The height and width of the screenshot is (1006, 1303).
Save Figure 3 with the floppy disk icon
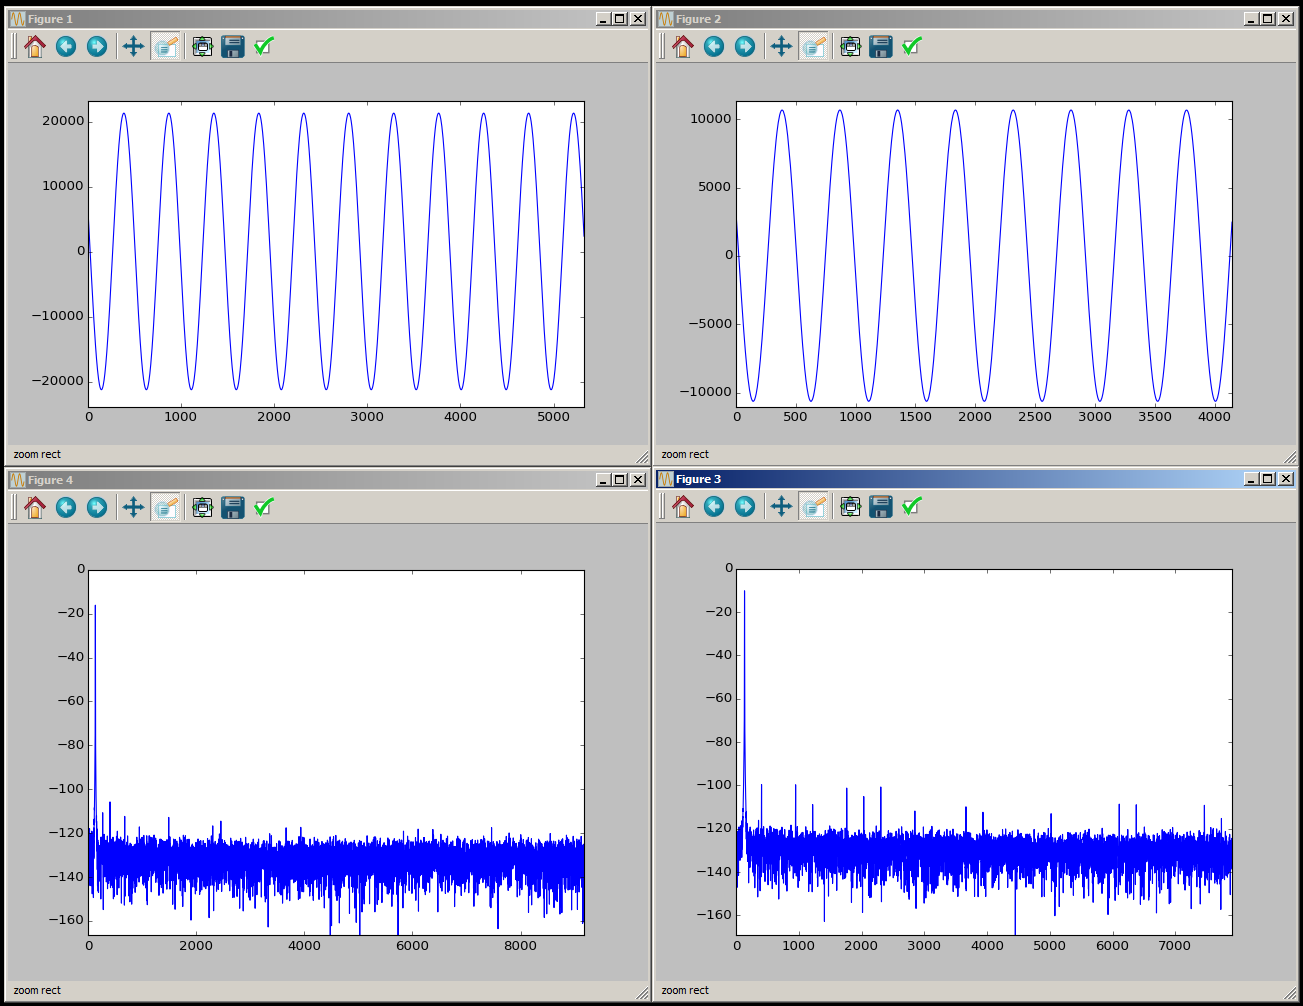coord(881,507)
